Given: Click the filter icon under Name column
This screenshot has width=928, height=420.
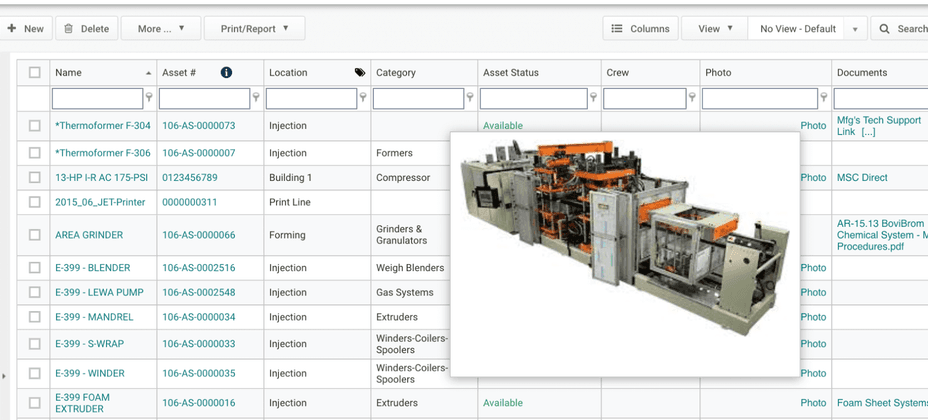Looking at the screenshot, I should point(150,98).
